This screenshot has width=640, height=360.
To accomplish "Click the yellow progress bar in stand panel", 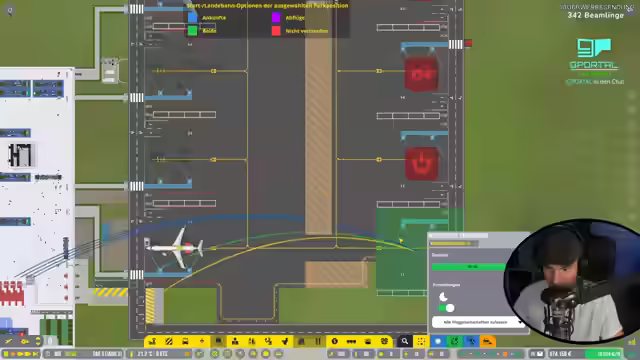I will (x=453, y=244).
